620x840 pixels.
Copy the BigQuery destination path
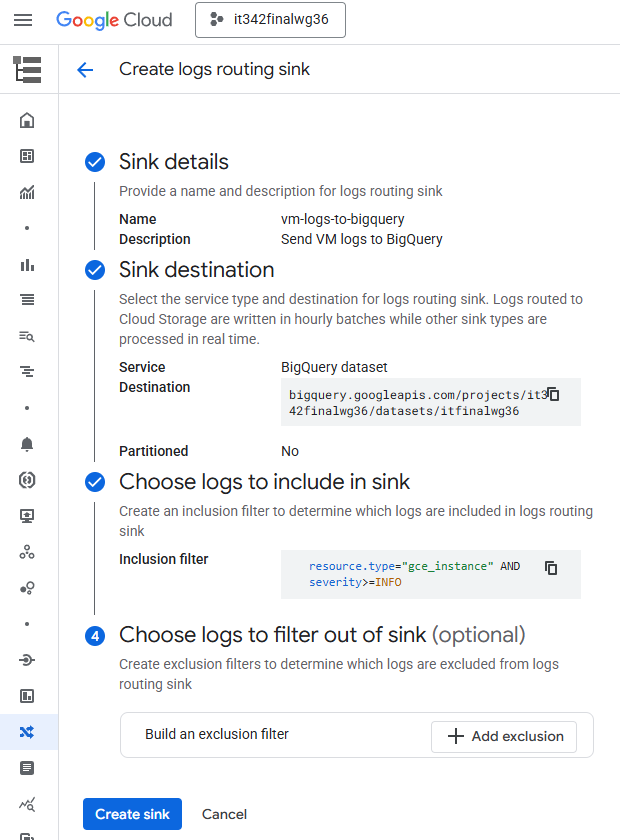[551, 394]
